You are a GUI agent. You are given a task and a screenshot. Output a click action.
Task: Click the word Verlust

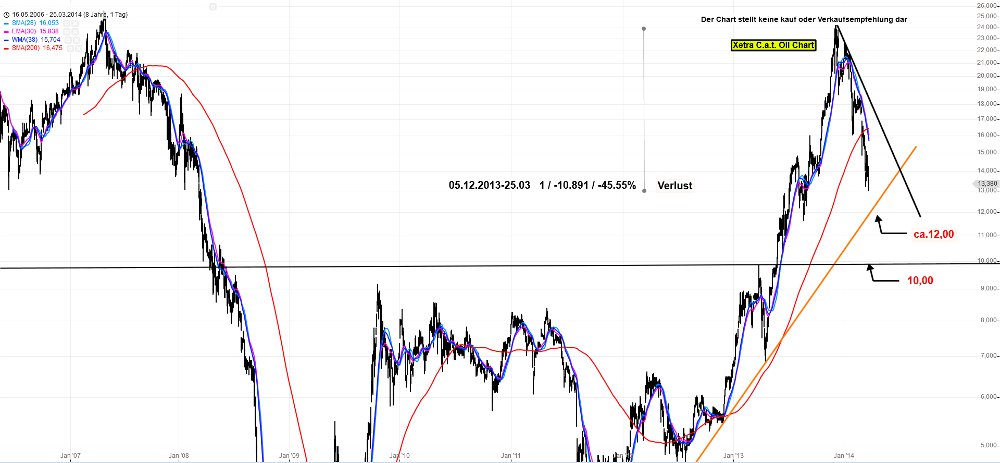[x=675, y=186]
